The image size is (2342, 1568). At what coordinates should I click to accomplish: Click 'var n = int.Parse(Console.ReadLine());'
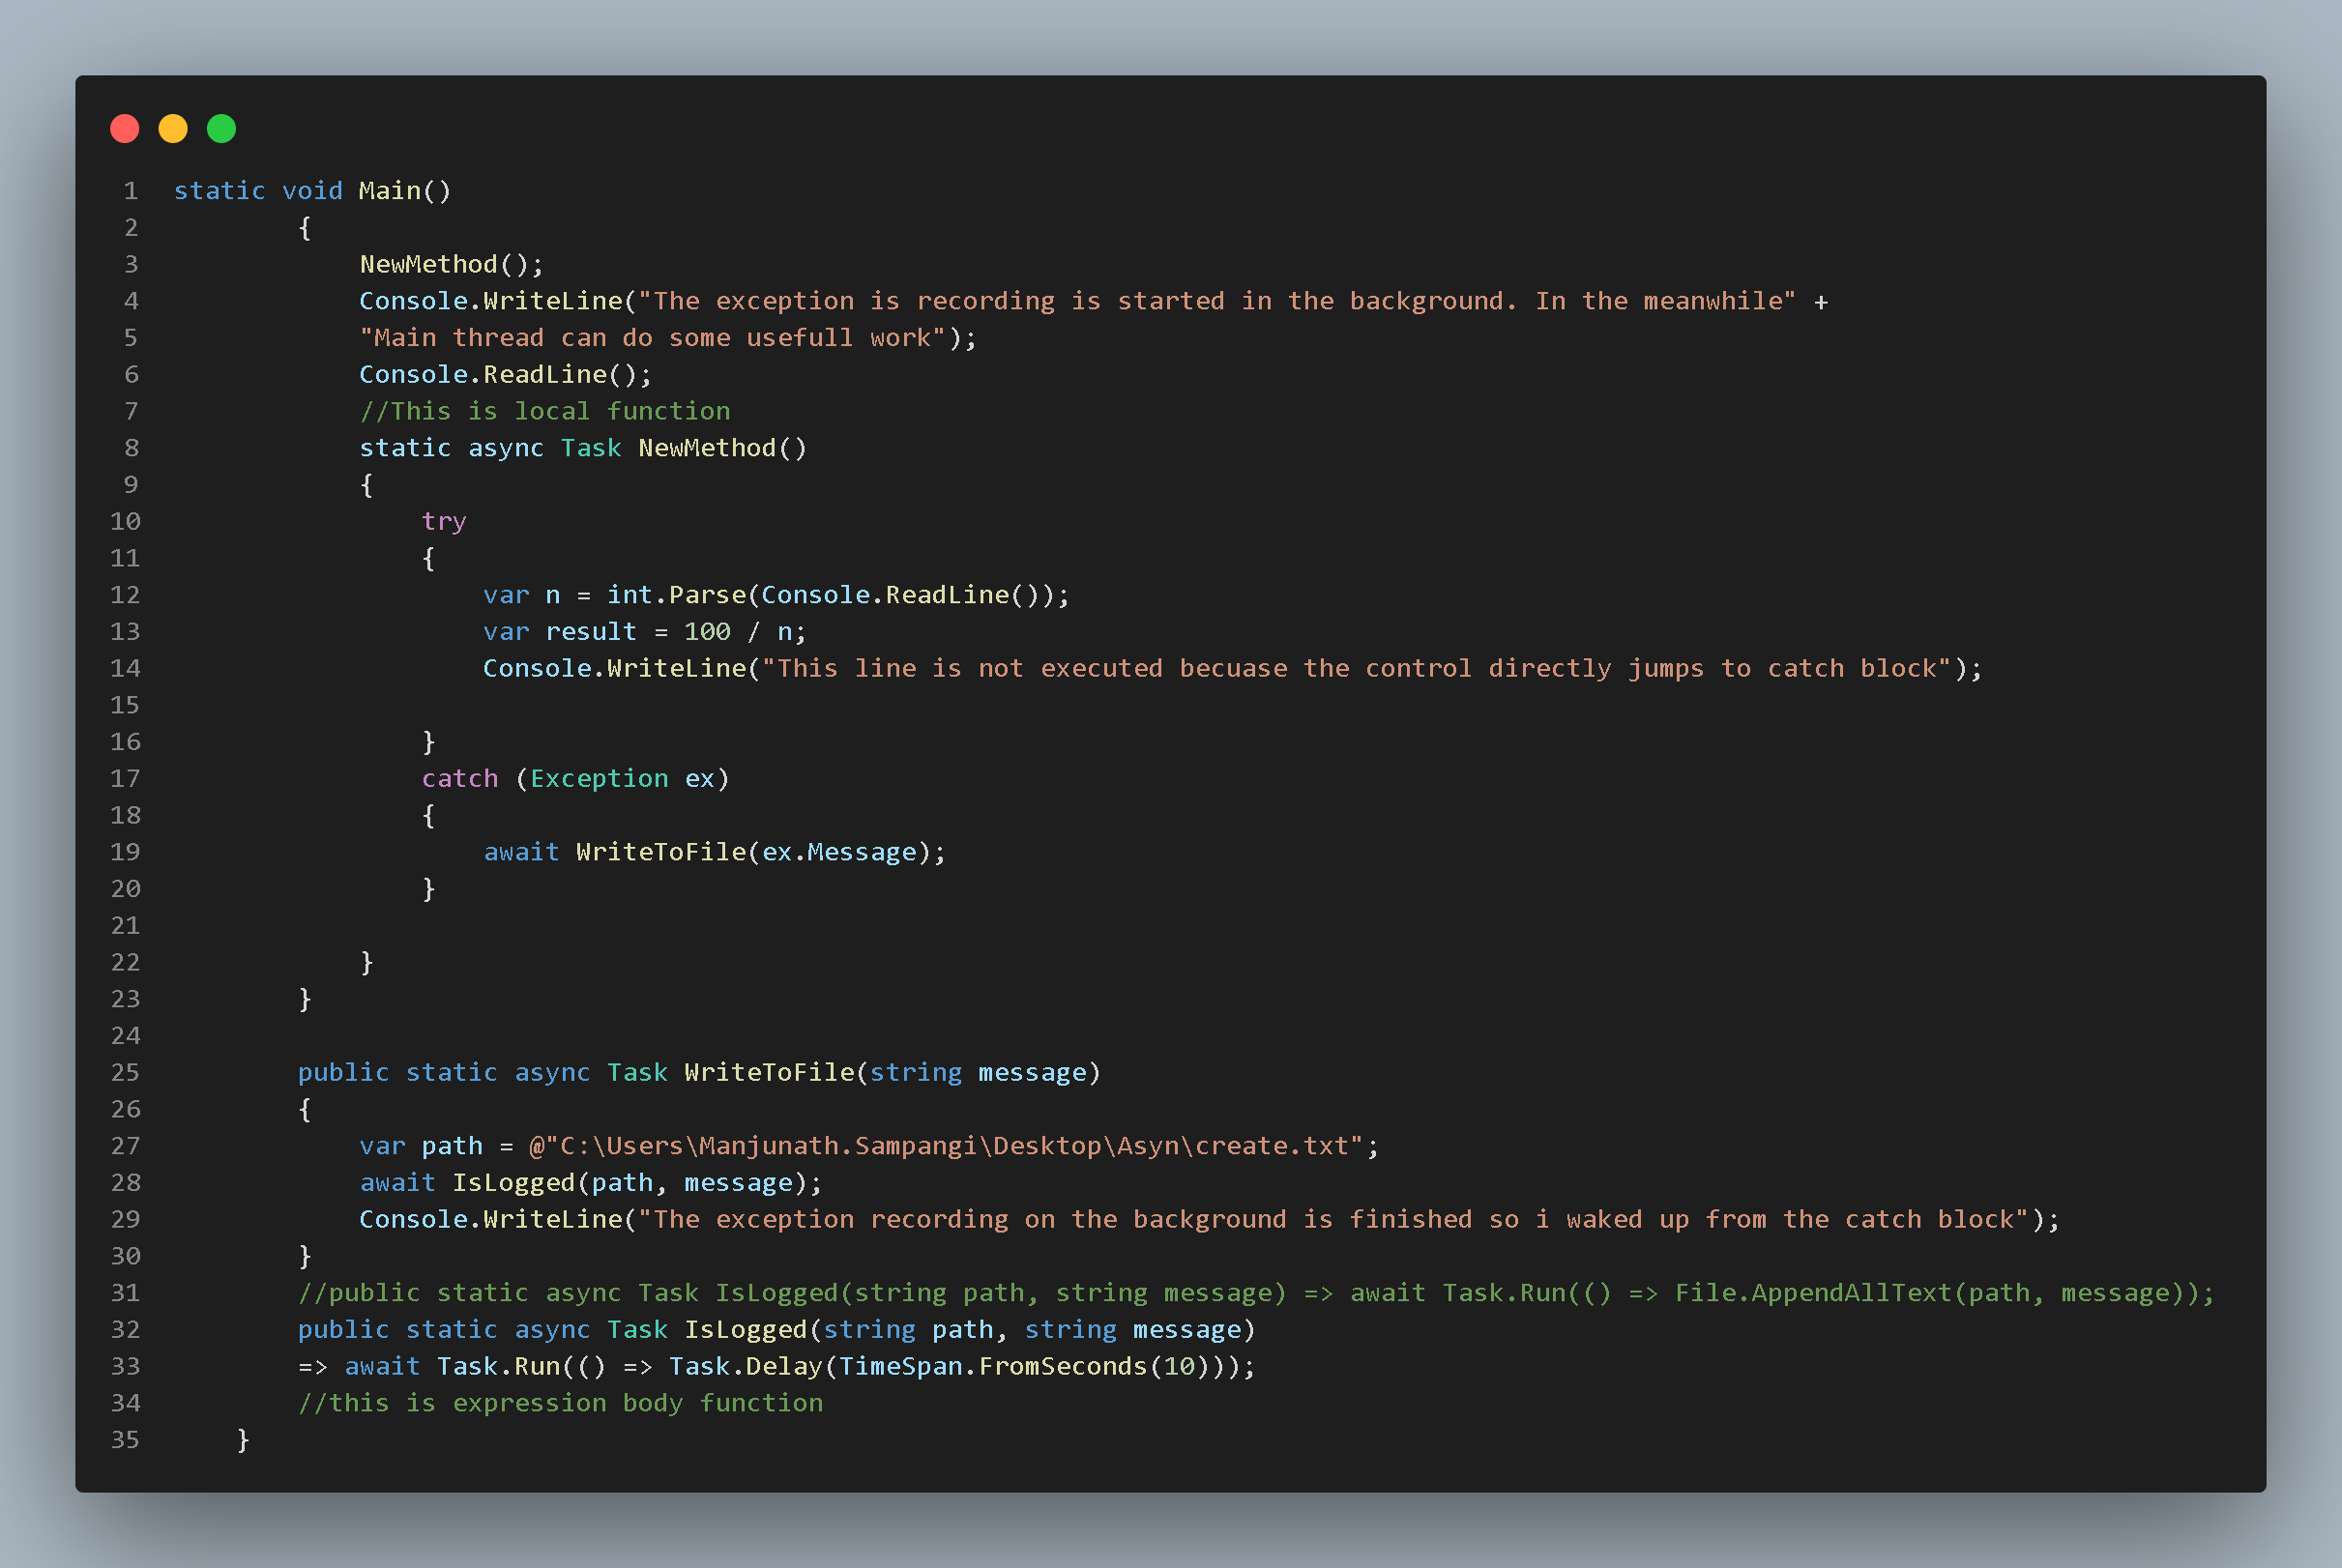coord(776,595)
